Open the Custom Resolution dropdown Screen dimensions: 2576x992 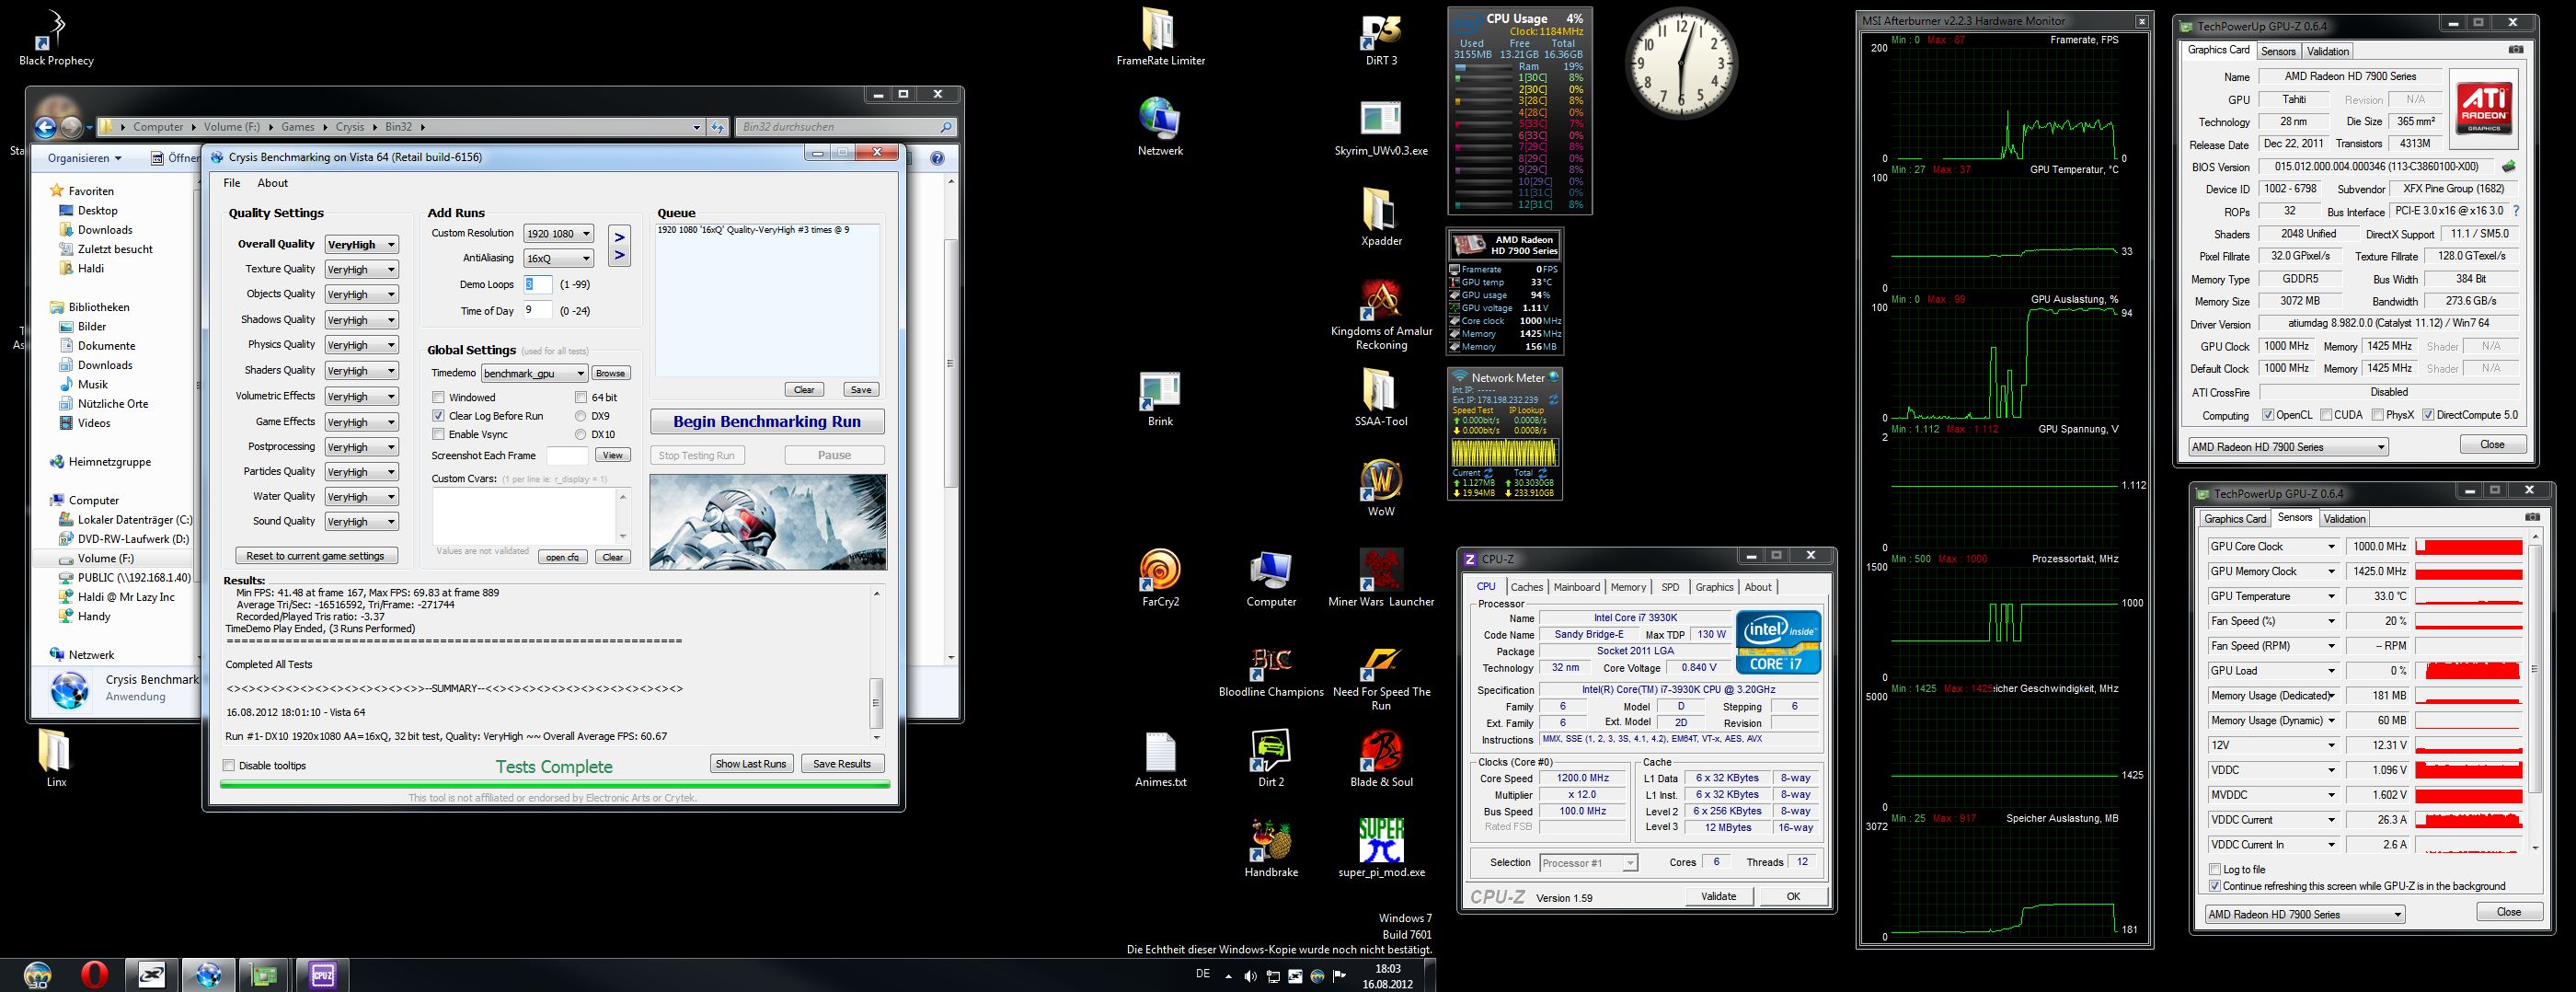coord(558,233)
